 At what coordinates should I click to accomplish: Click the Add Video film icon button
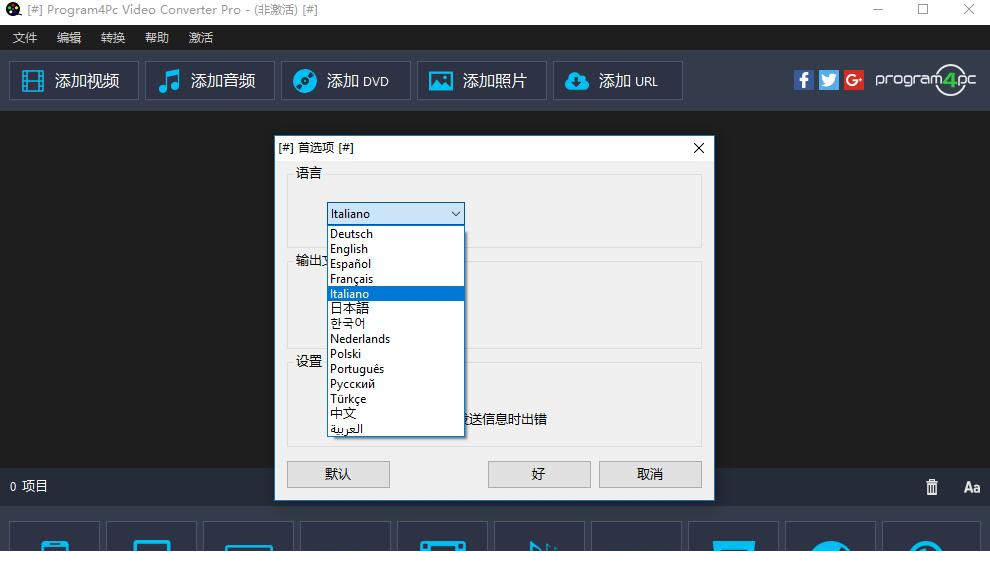[x=74, y=81]
